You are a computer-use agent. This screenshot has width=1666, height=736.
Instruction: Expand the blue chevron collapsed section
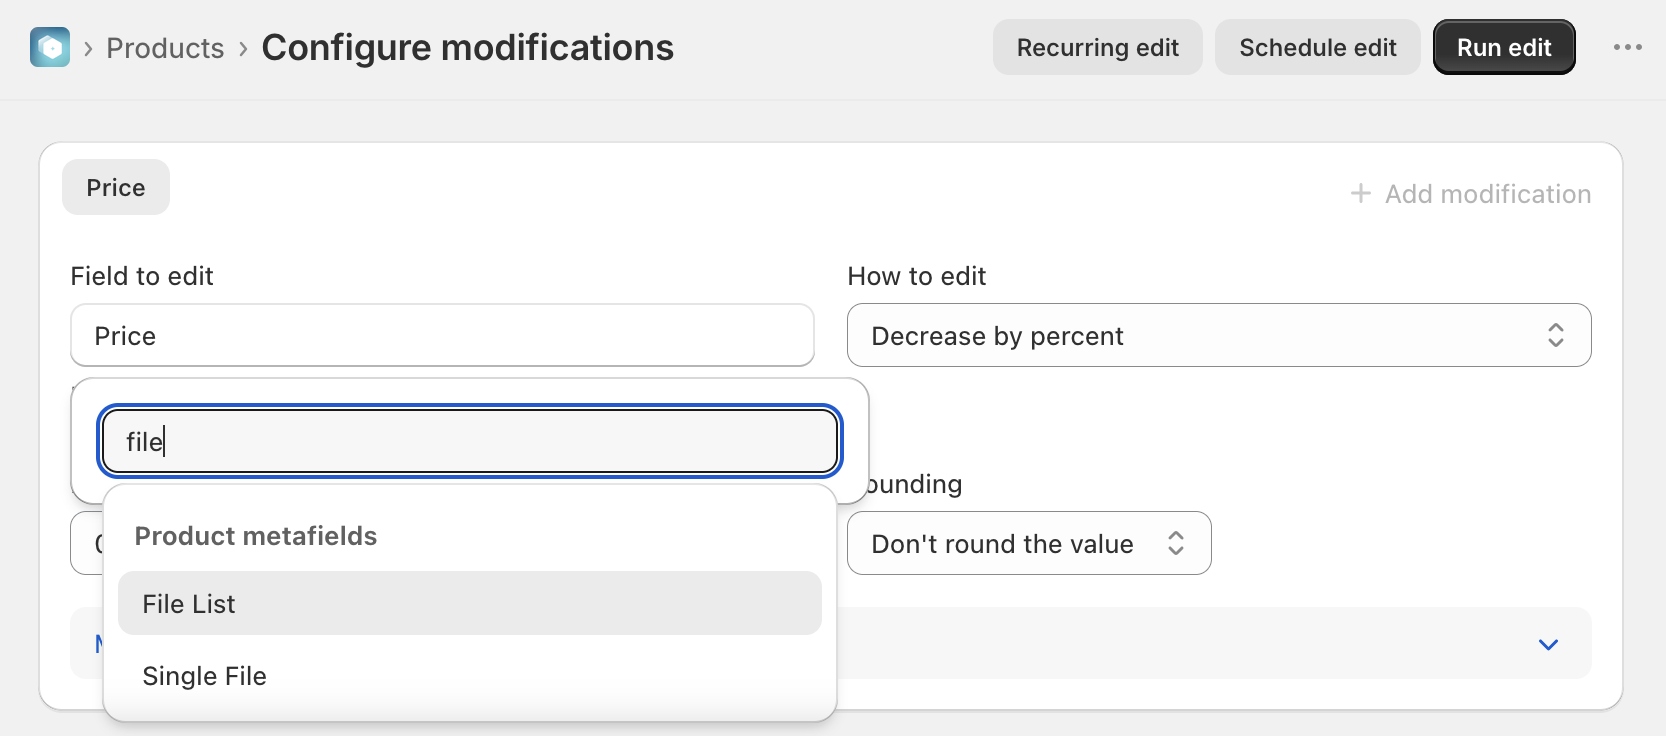point(1548,644)
